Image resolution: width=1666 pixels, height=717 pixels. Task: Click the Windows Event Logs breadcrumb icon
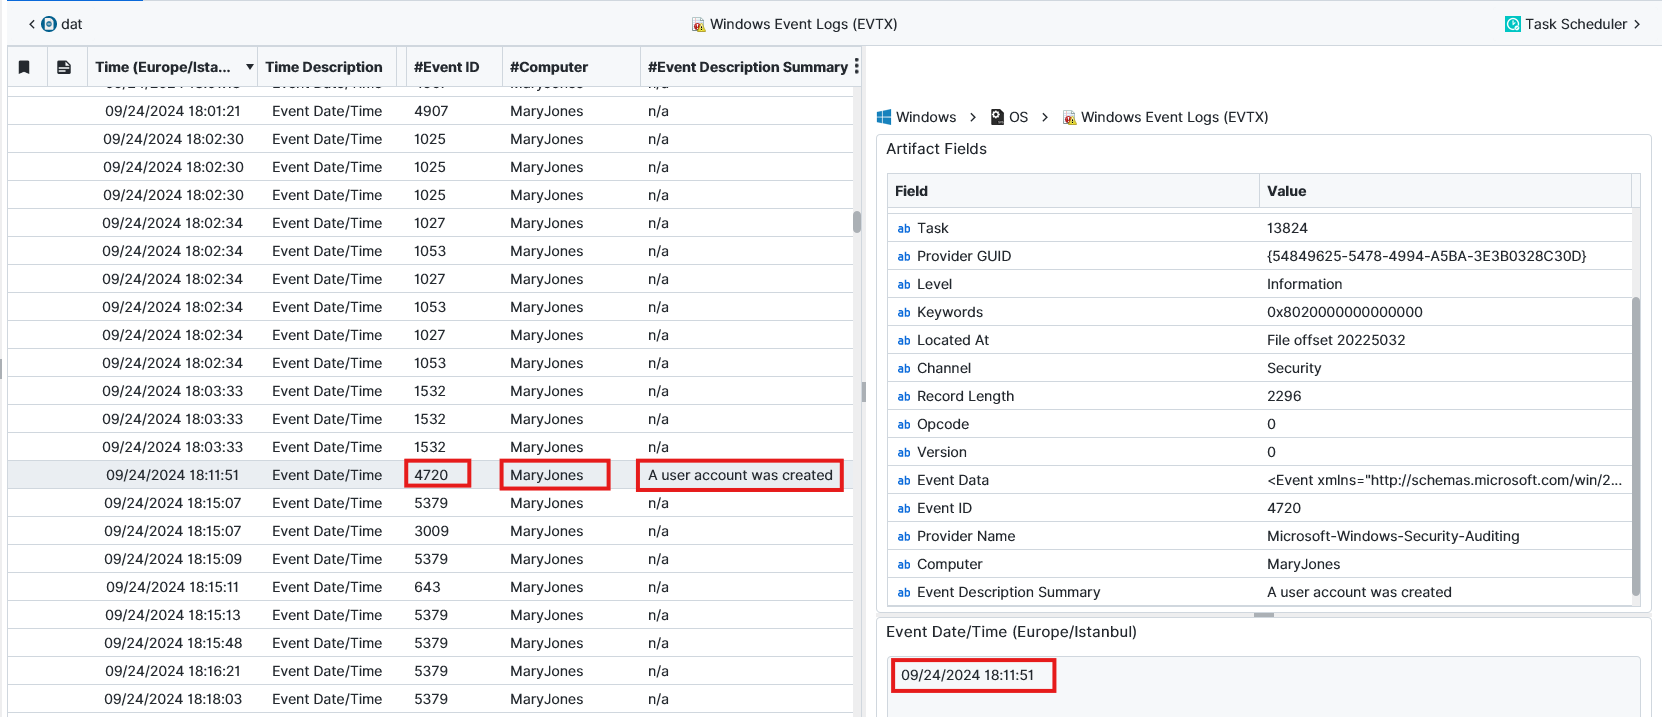point(1069,117)
